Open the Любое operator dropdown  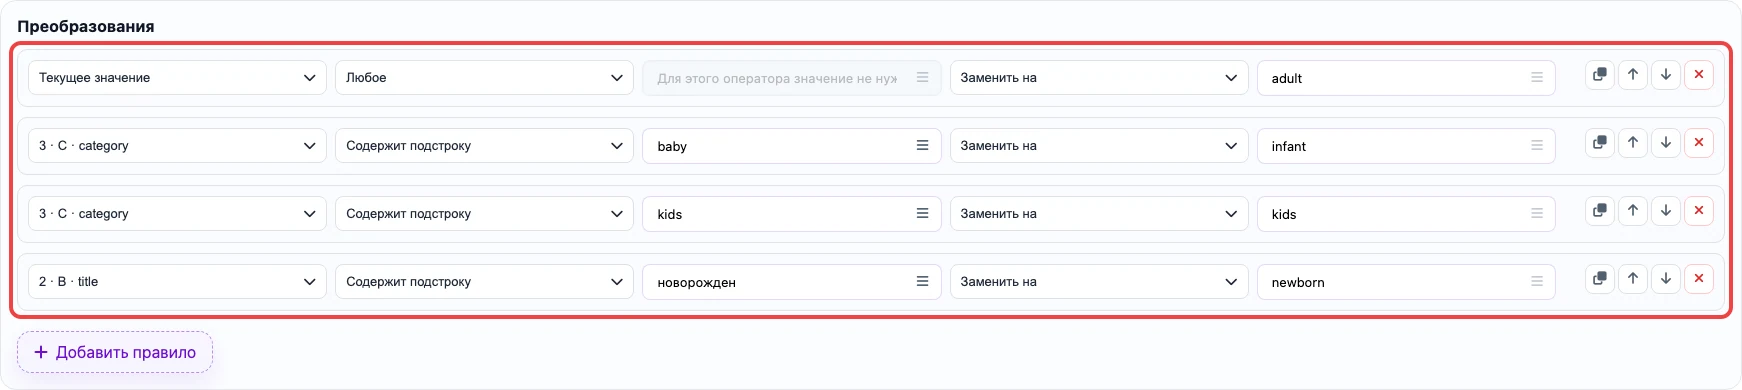pos(484,78)
